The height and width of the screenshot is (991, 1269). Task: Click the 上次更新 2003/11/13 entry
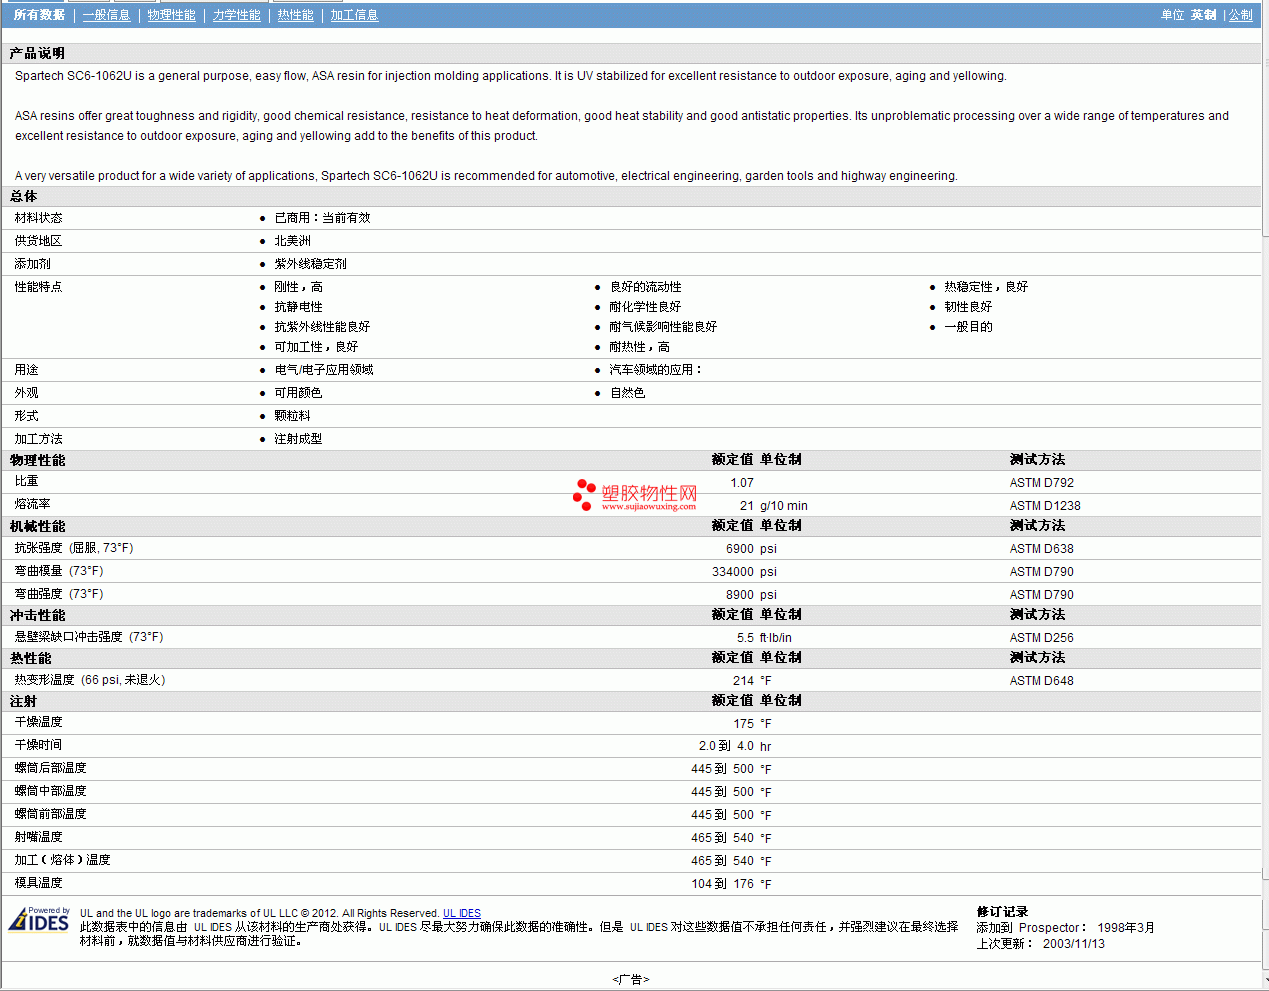pyautogui.click(x=1041, y=943)
